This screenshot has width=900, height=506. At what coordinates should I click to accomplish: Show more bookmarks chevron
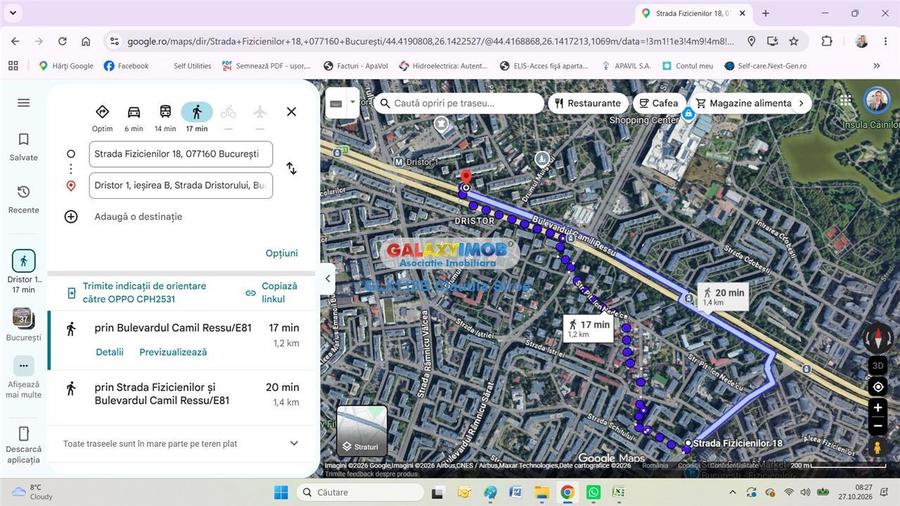coord(876,66)
